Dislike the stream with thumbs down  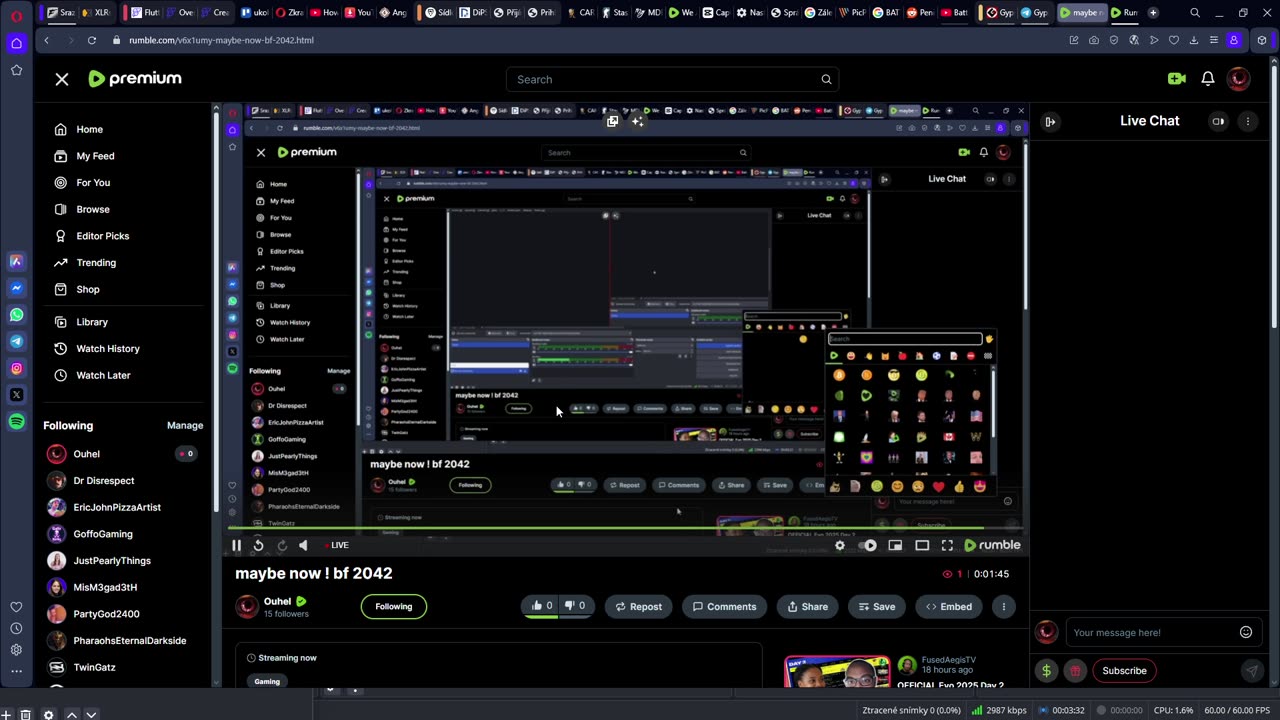575,606
